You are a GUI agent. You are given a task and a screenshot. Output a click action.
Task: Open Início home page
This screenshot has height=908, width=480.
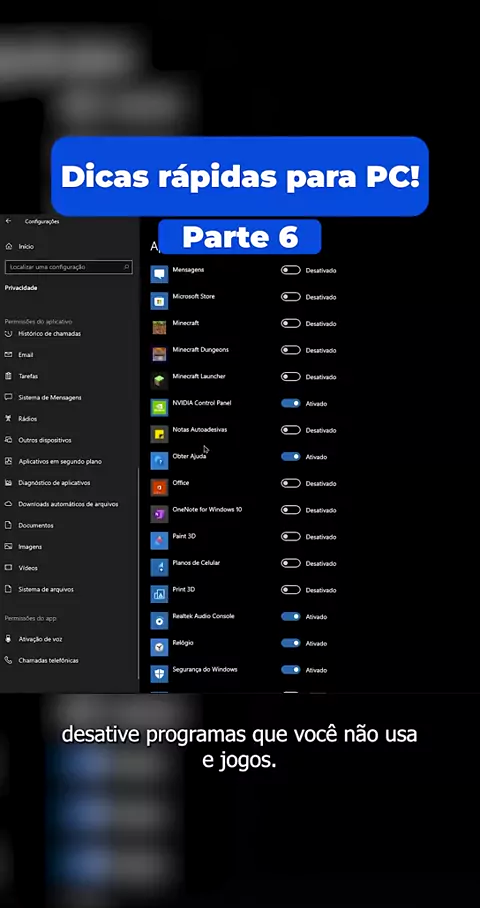coord(20,247)
